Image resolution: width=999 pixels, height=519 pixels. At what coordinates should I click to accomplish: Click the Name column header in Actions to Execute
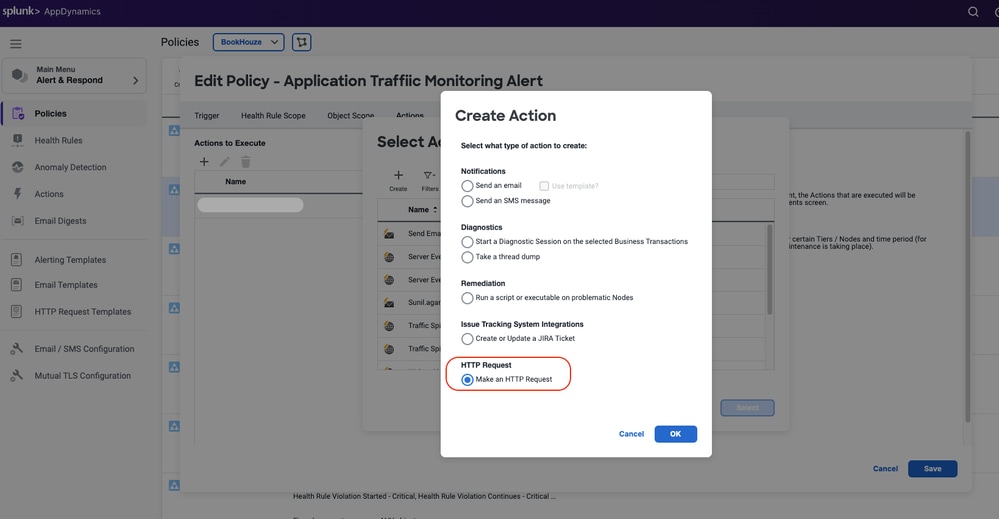235,181
